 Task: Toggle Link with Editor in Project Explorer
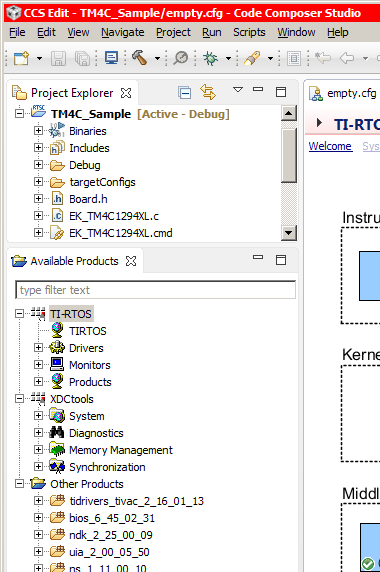tap(208, 92)
